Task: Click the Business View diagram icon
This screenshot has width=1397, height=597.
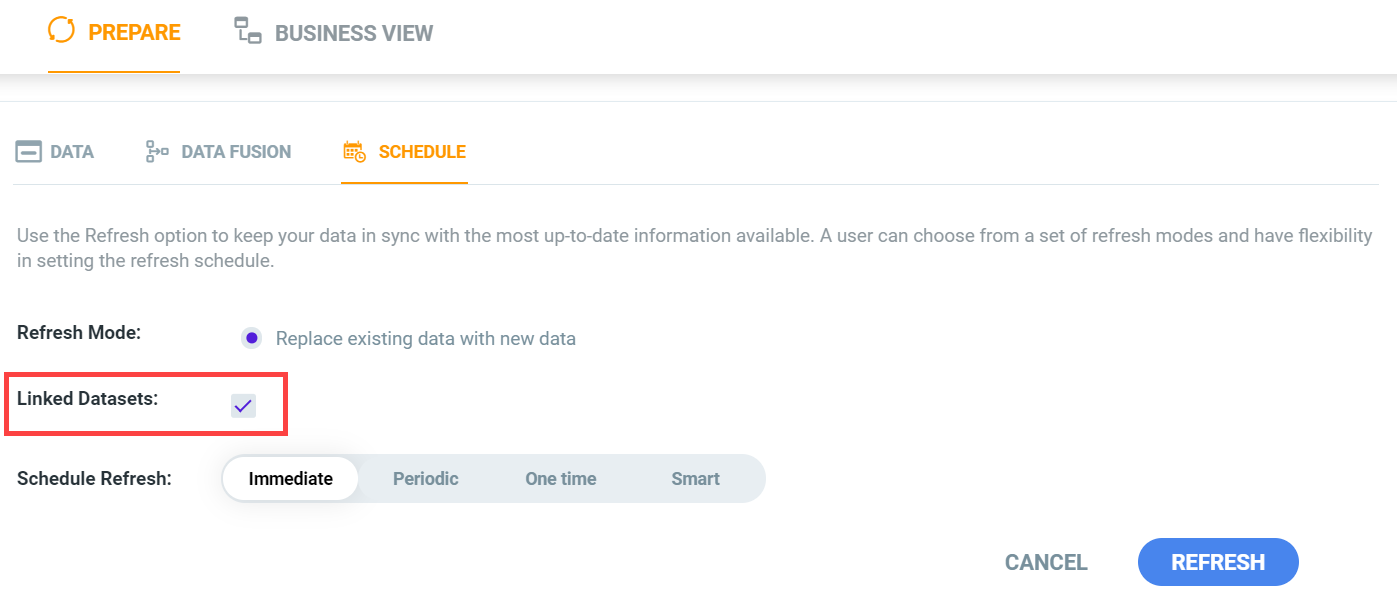Action: coord(248,31)
